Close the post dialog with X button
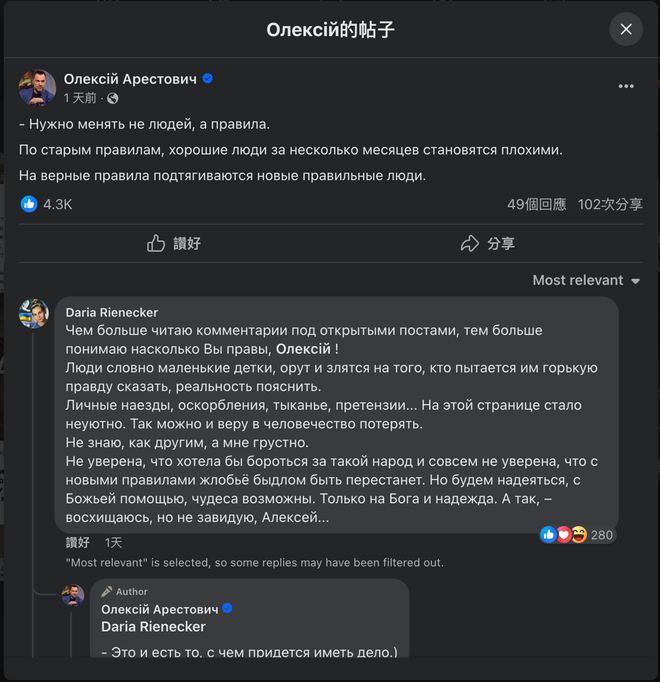The width and height of the screenshot is (660, 682). pyautogui.click(x=626, y=29)
